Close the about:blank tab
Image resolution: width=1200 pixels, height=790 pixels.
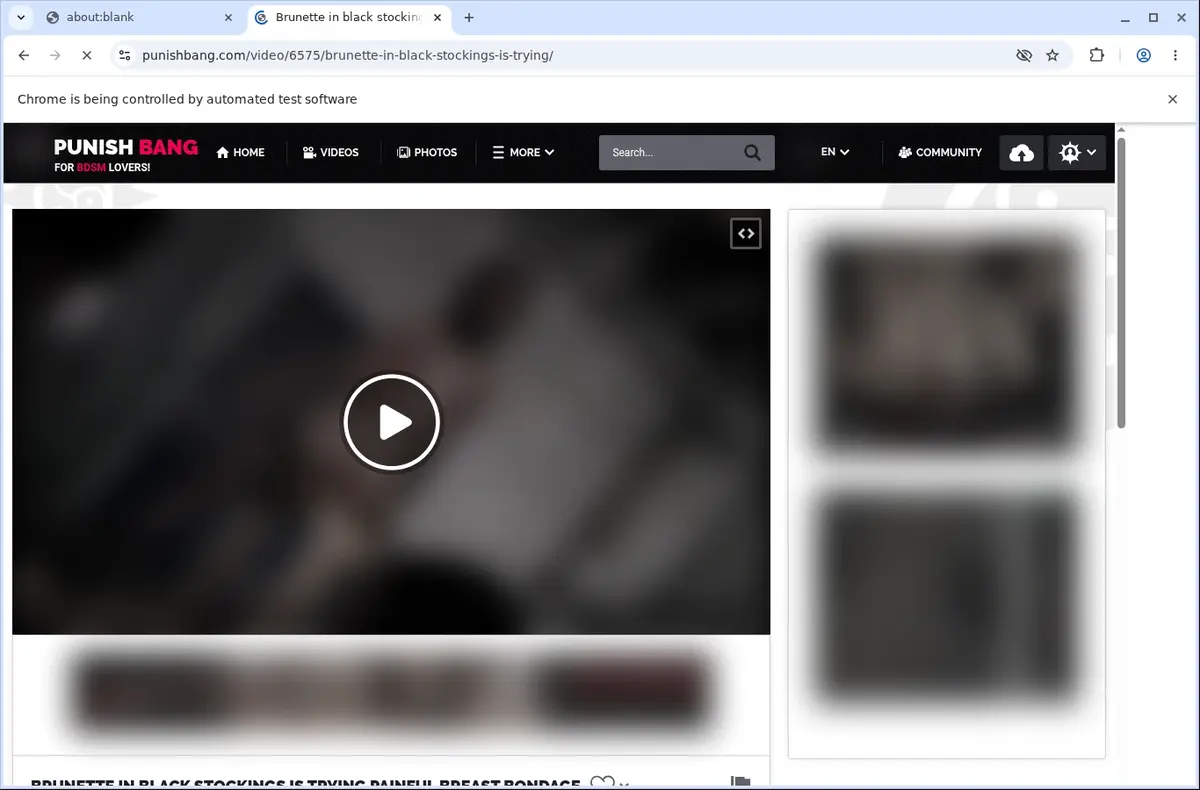(228, 17)
